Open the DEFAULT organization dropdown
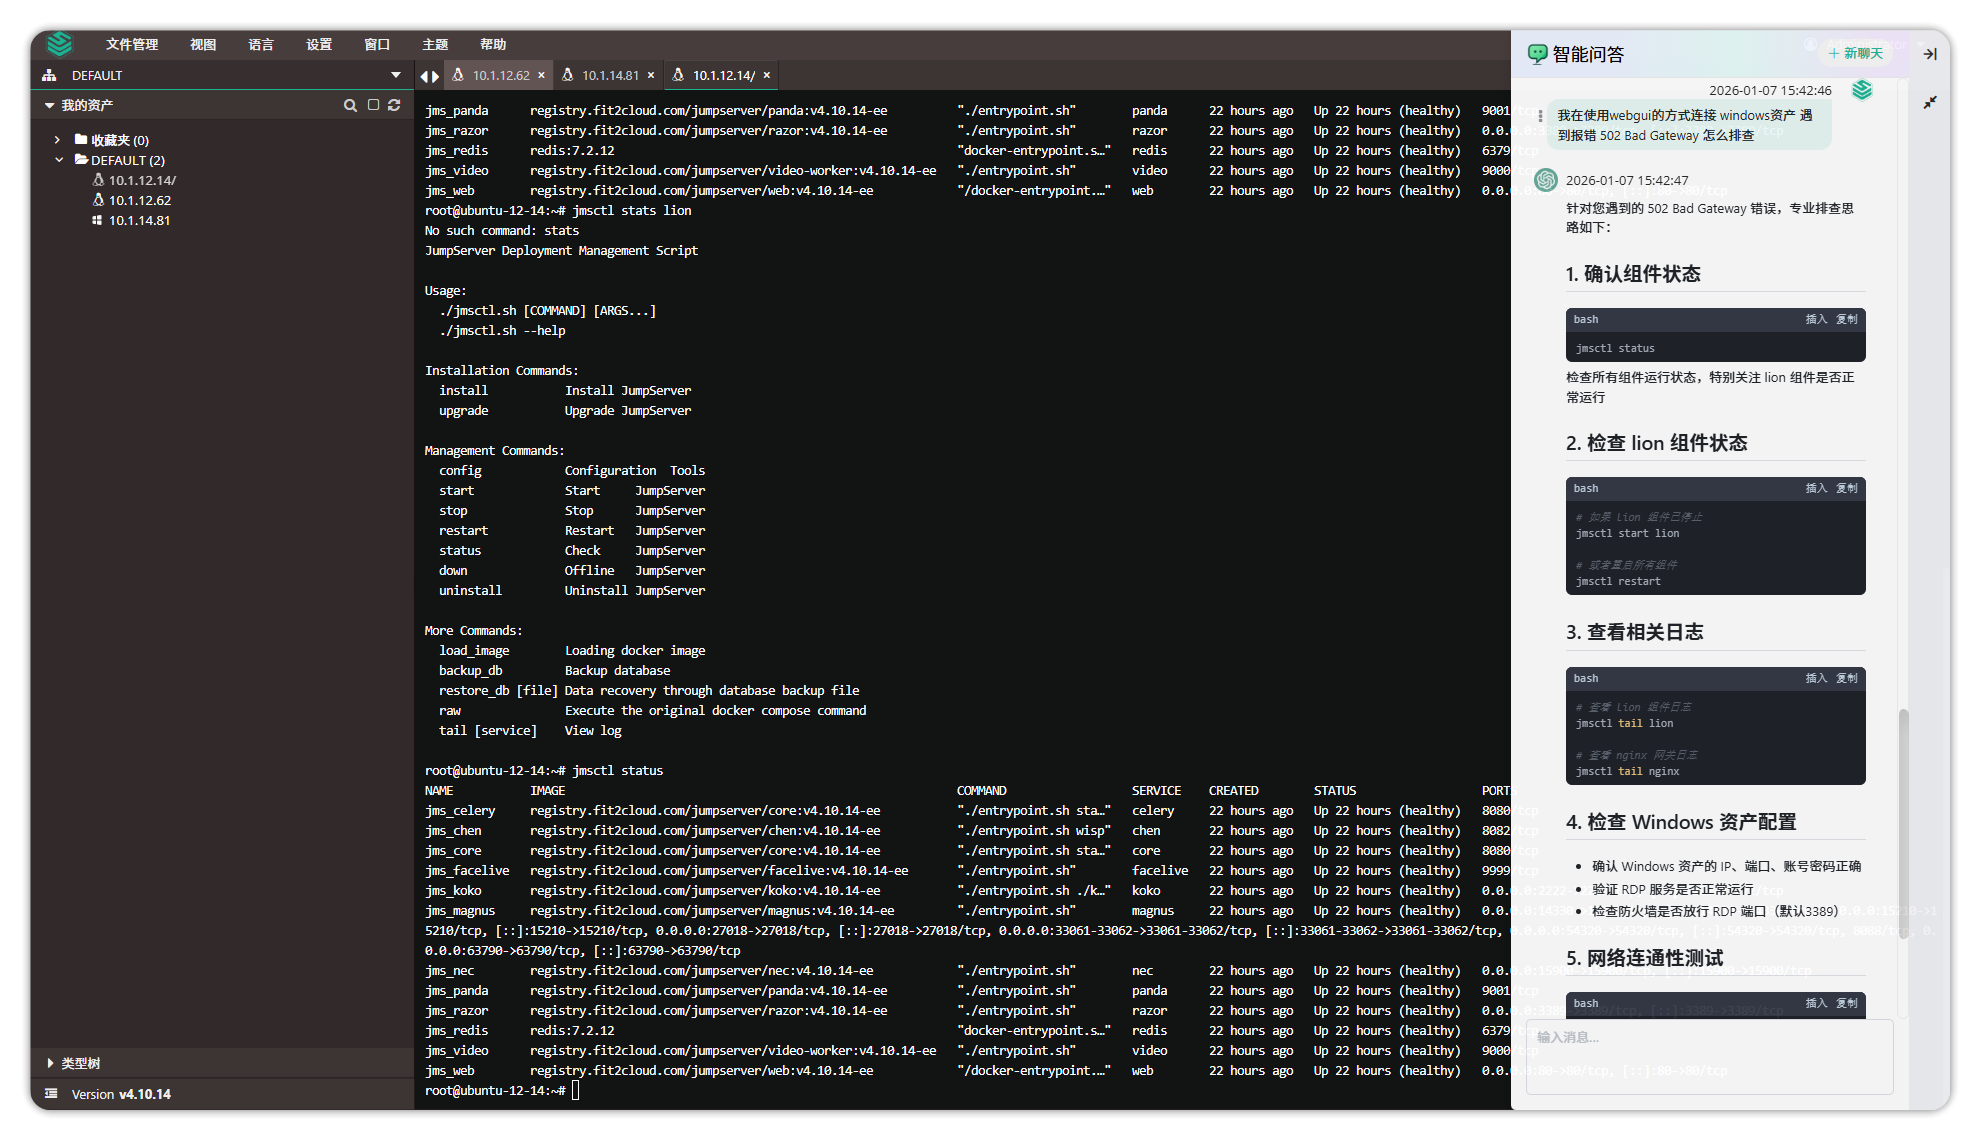Image resolution: width=1980 pixels, height=1130 pixels. [x=396, y=75]
